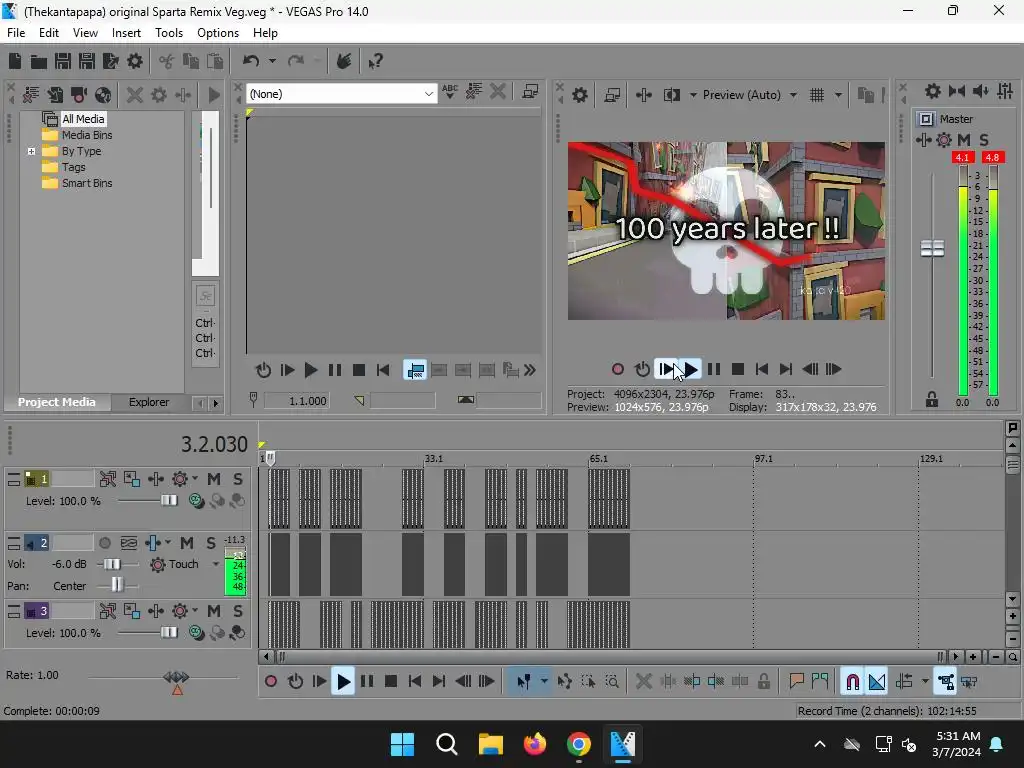Viewport: 1024px width, 768px height.
Task: Open Master FX icon under Master label
Action: (944, 140)
